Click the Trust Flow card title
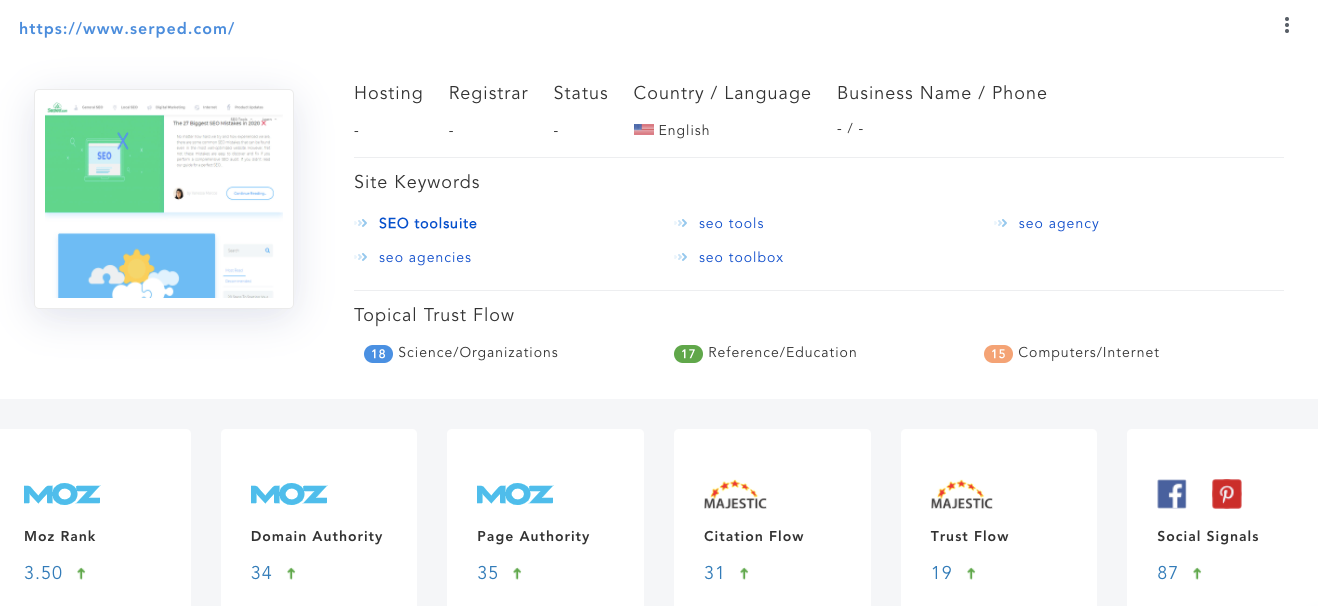This screenshot has width=1318, height=606. 969,537
